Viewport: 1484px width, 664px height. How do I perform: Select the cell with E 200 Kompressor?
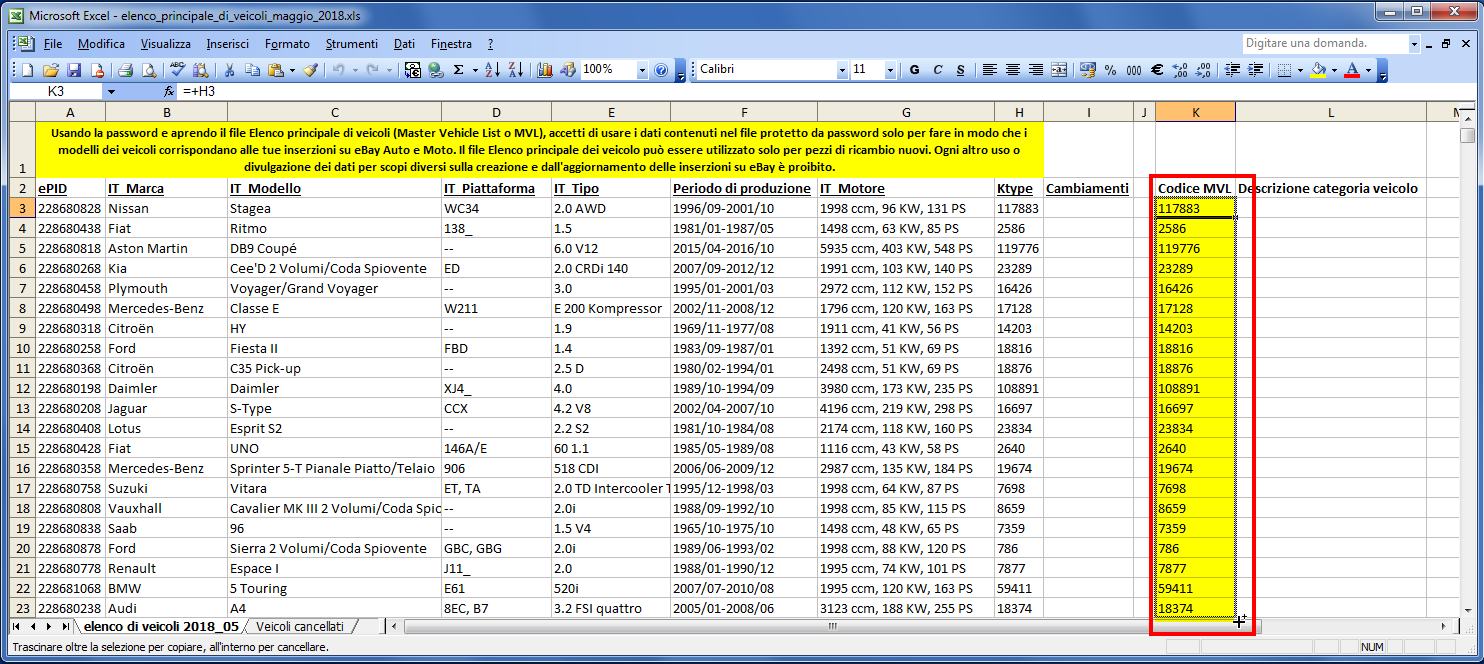(x=611, y=308)
